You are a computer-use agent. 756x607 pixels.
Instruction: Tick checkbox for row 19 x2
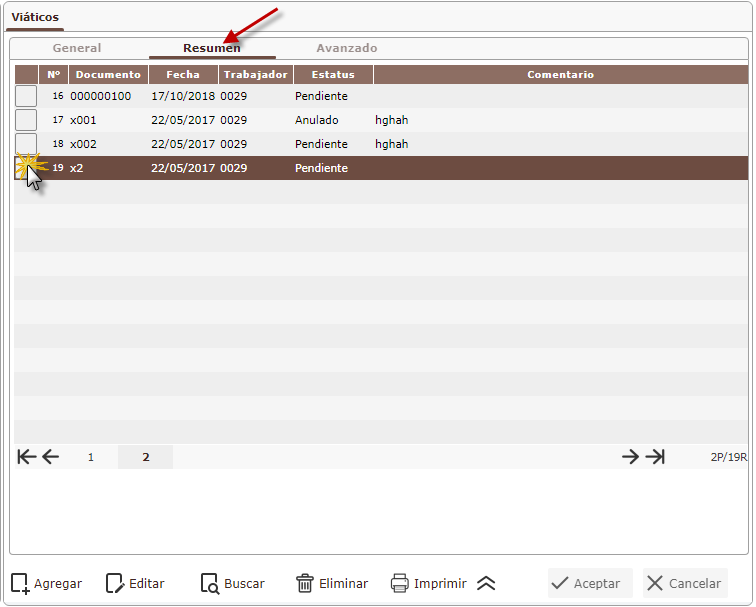coord(26,168)
